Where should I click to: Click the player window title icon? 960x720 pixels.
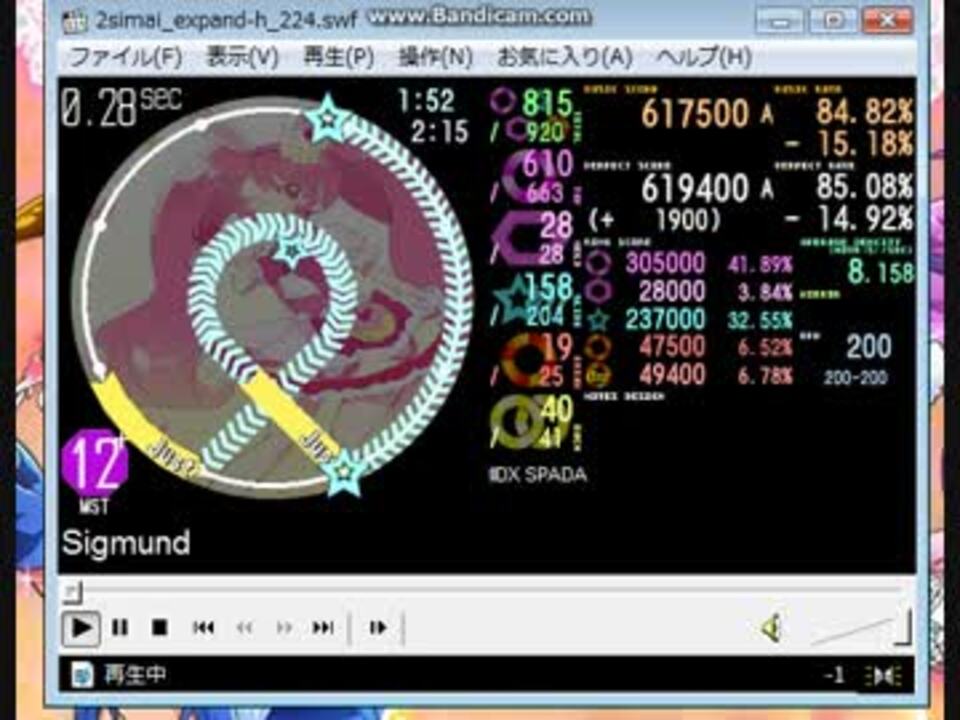tap(75, 21)
